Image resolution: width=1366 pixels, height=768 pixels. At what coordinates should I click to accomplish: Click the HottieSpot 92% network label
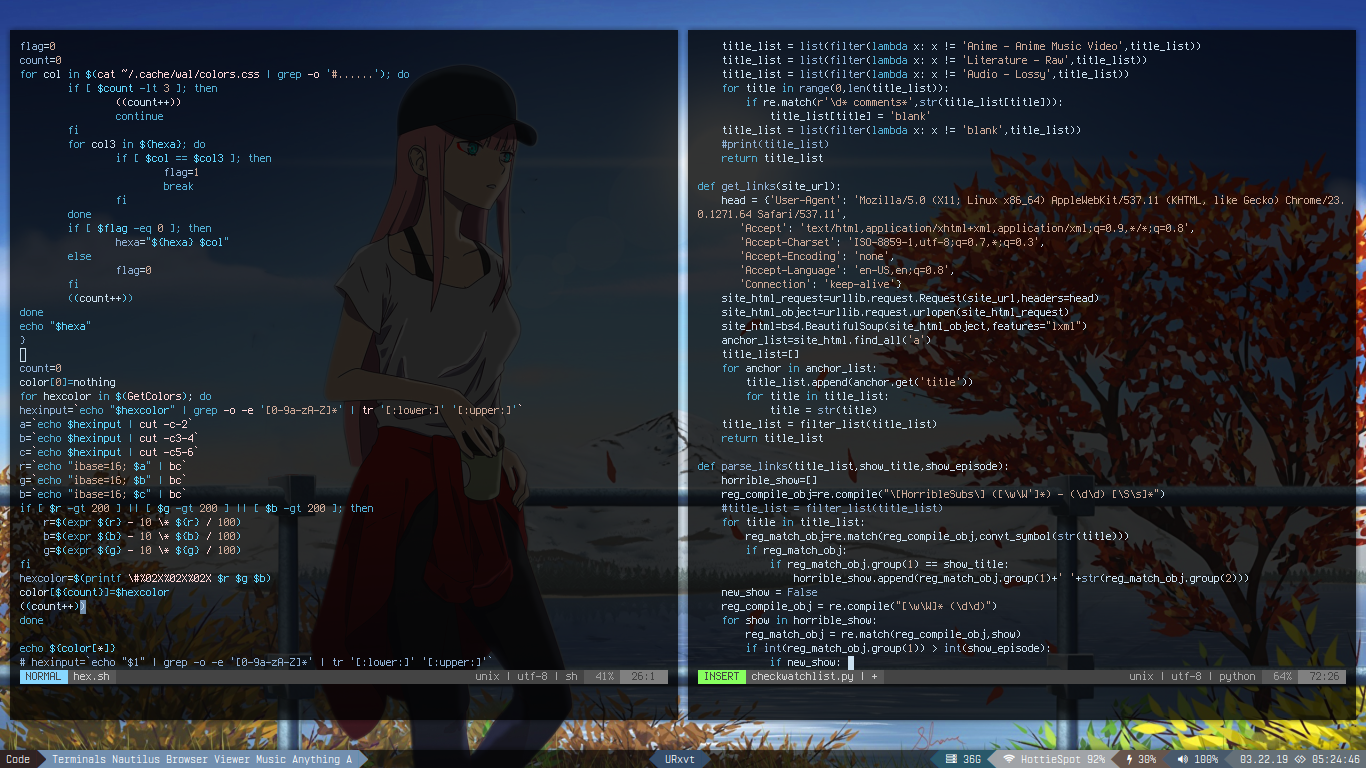pos(1063,759)
